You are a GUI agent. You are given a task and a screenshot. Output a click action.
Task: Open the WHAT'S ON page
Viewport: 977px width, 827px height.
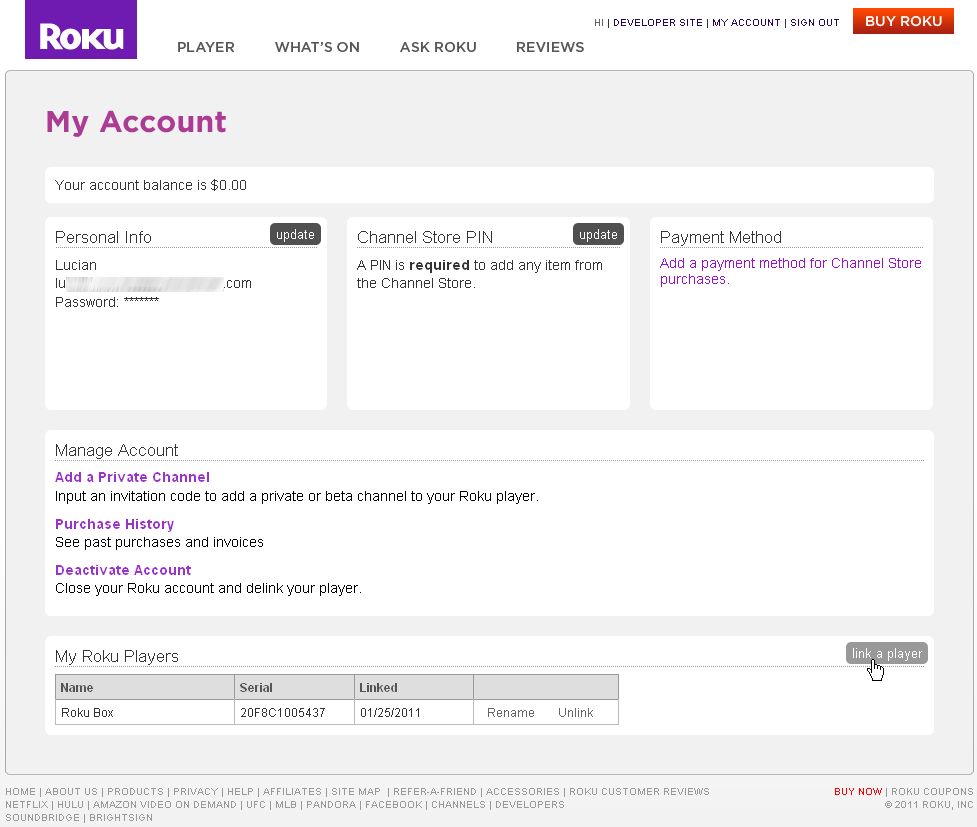(317, 47)
